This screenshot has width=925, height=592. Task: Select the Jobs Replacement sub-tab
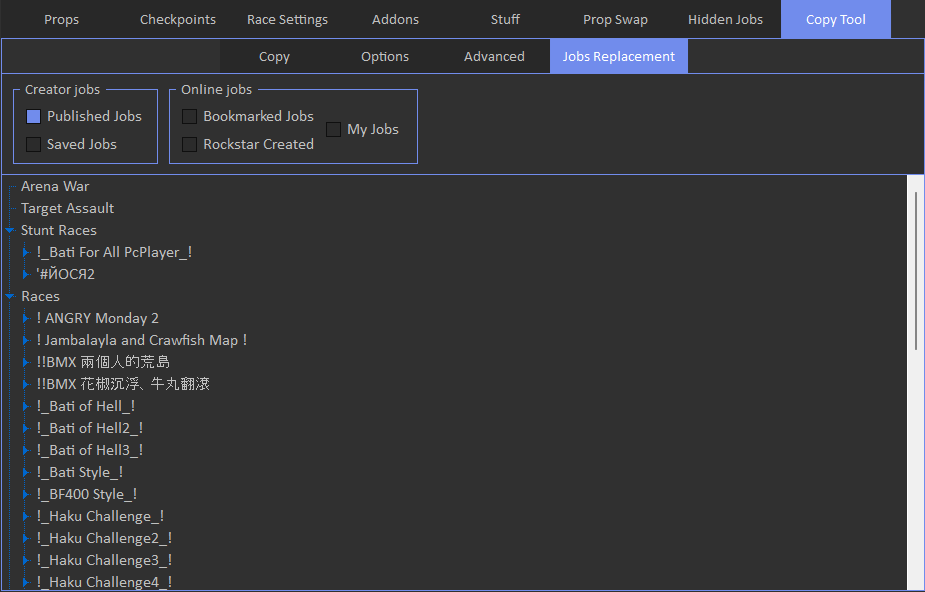[x=619, y=57]
